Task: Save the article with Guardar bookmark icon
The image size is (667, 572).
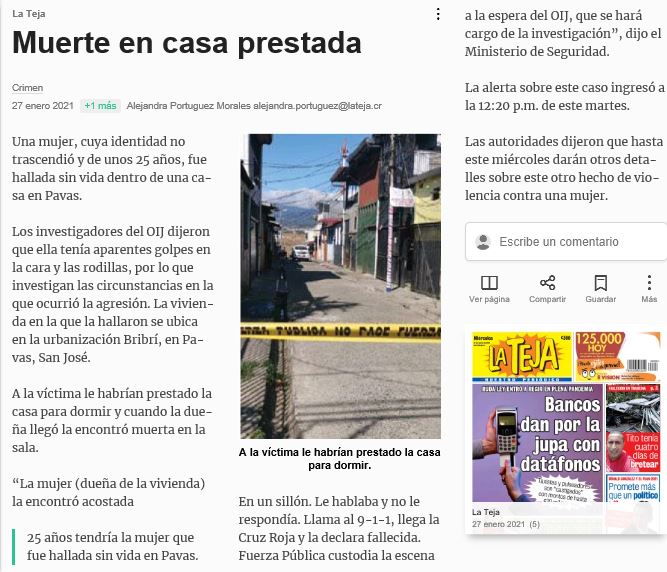Action: [601, 283]
